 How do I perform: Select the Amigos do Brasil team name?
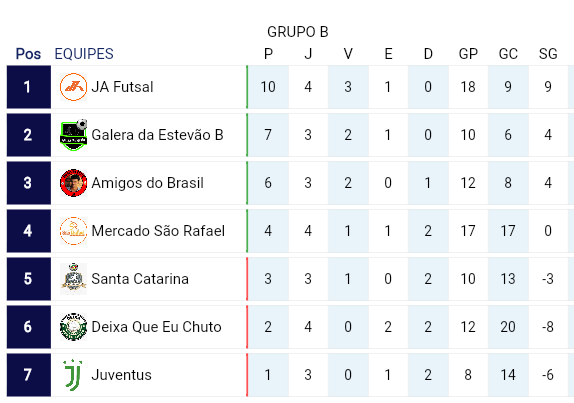tap(148, 183)
